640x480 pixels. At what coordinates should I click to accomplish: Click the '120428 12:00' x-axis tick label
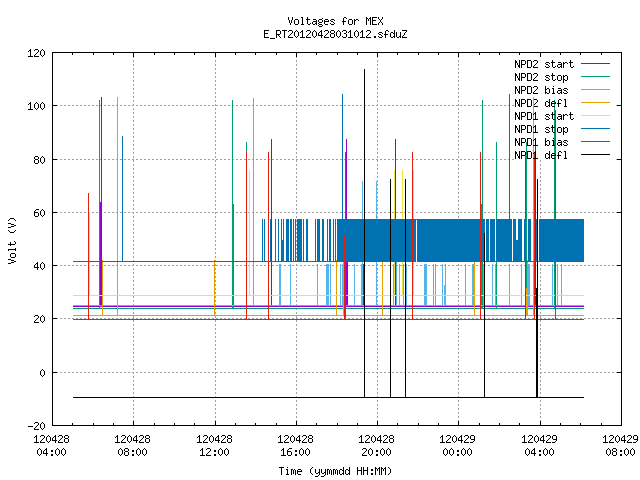(x=214, y=446)
